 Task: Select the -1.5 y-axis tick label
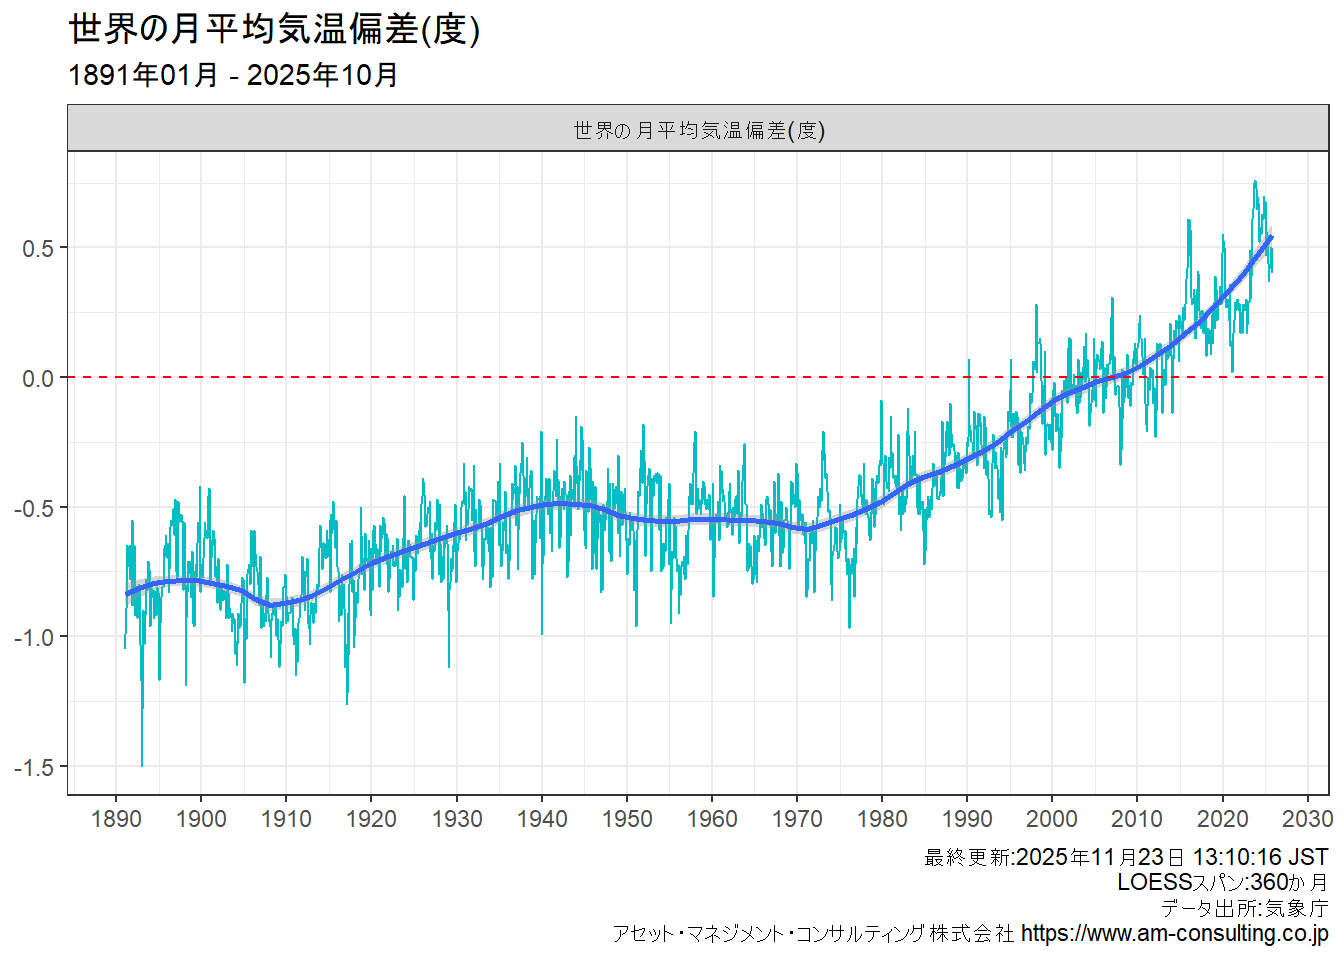[x=34, y=767]
